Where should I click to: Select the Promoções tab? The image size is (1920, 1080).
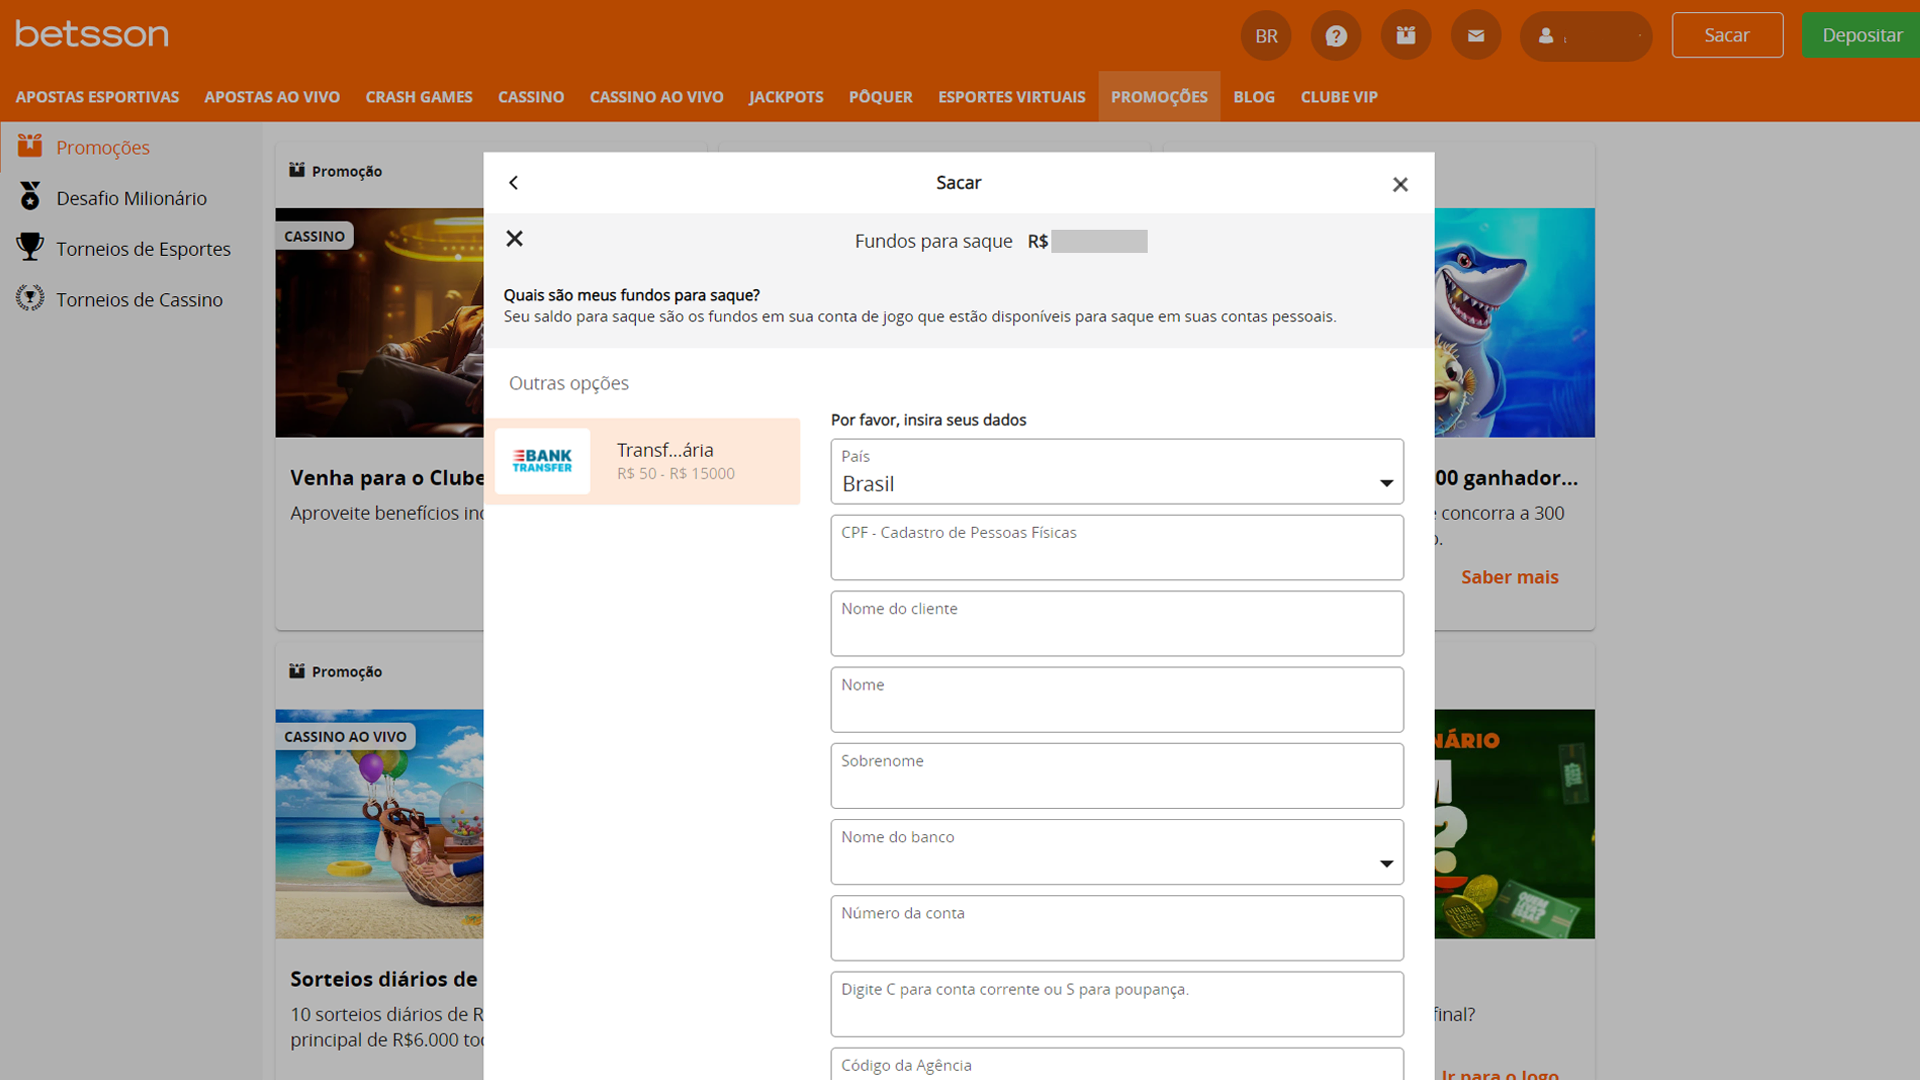point(1159,97)
